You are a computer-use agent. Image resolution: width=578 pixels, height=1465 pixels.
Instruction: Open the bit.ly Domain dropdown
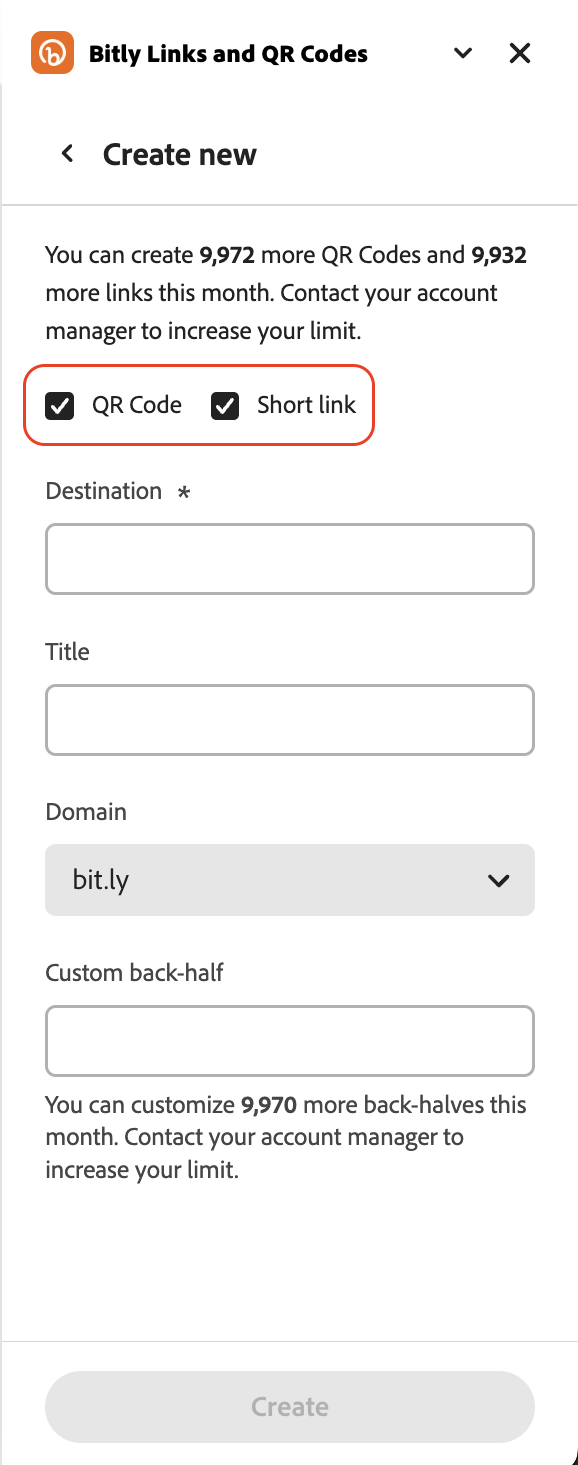click(x=290, y=880)
